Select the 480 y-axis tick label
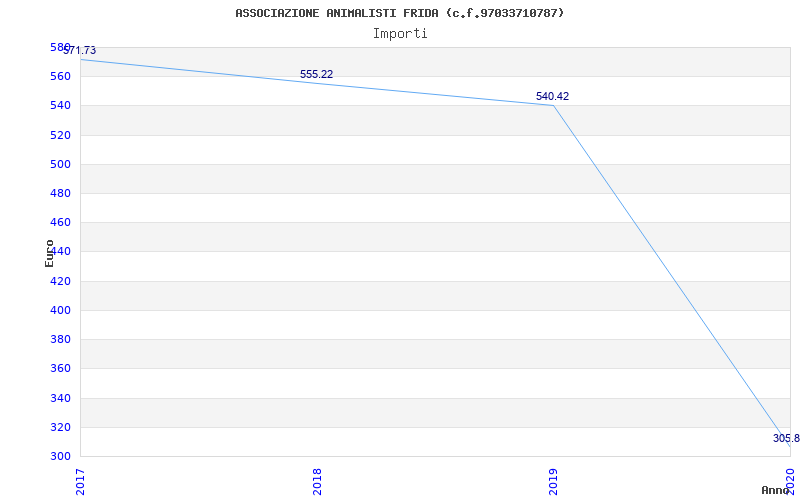Viewport: 800px width, 500px height. click(x=60, y=193)
